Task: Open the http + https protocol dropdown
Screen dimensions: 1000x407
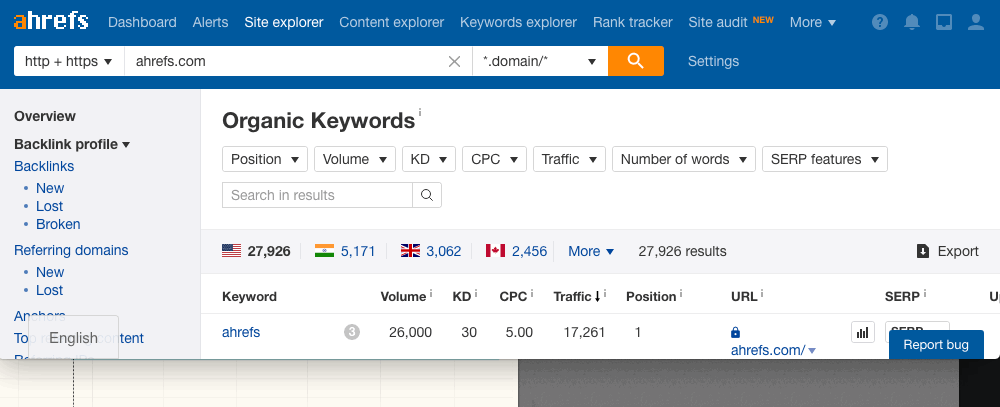Action: coord(68,61)
